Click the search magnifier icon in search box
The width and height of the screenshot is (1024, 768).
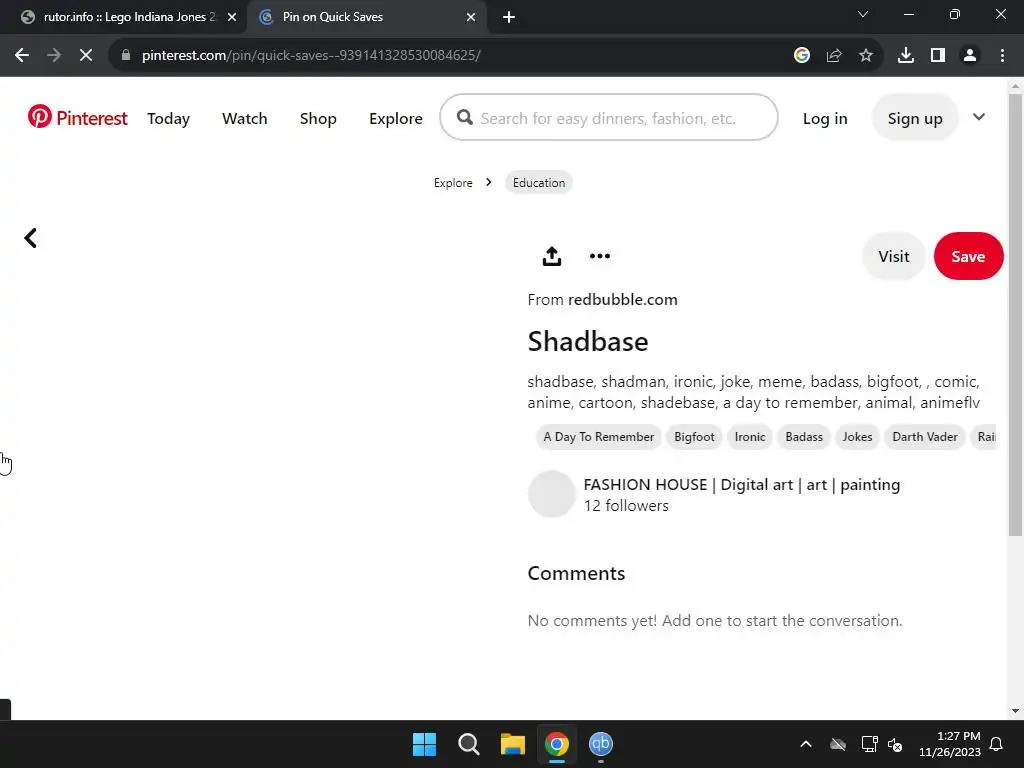pyautogui.click(x=465, y=118)
